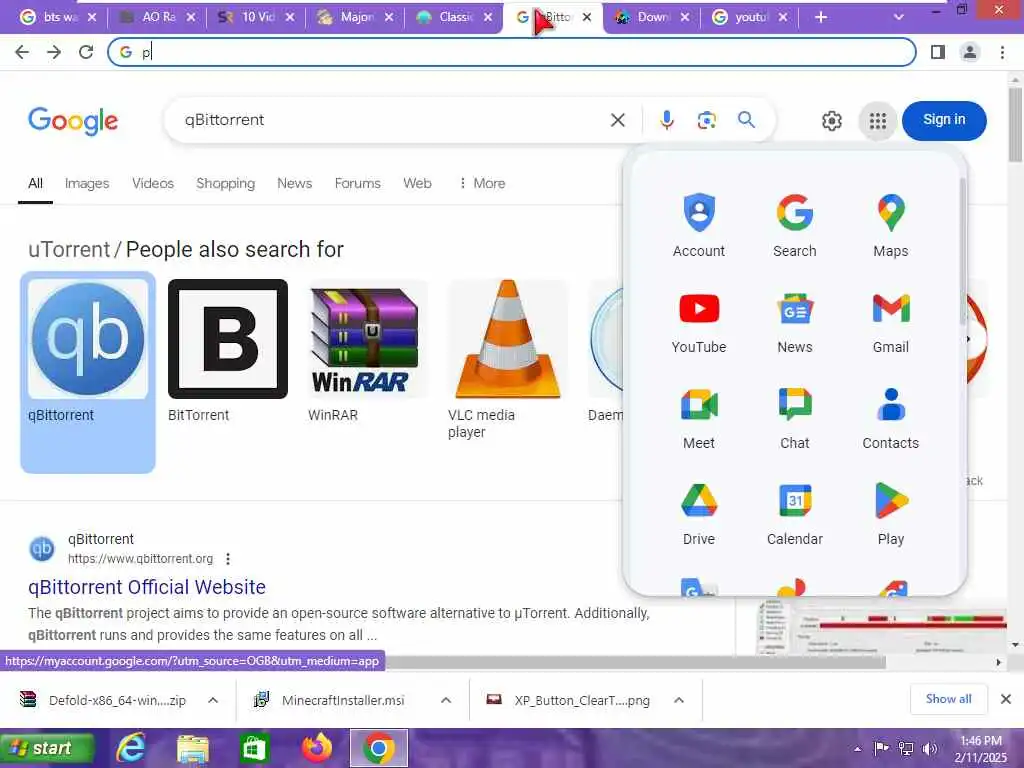Select the qBittorrent related search card
Screen dimensions: 1024x768
(x=88, y=372)
